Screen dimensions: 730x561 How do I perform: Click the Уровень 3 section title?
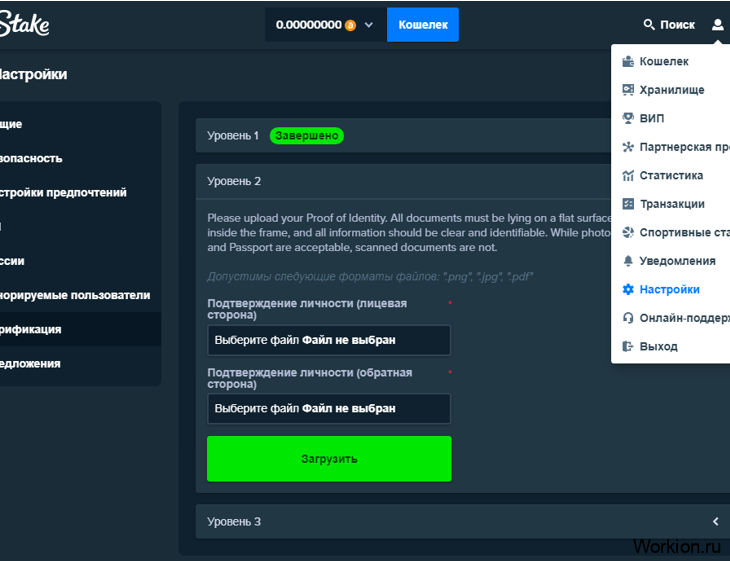pos(234,521)
